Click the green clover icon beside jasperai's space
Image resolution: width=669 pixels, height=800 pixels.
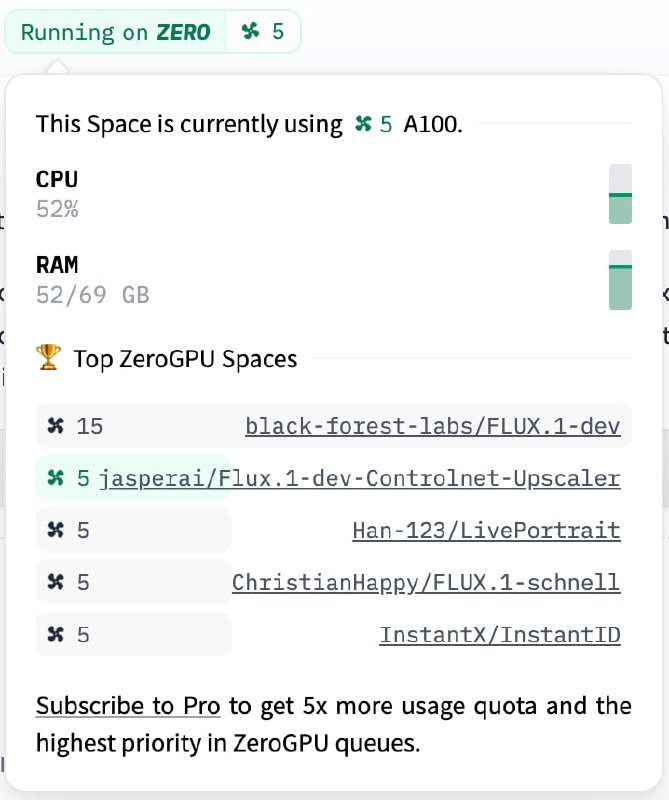pos(53,478)
